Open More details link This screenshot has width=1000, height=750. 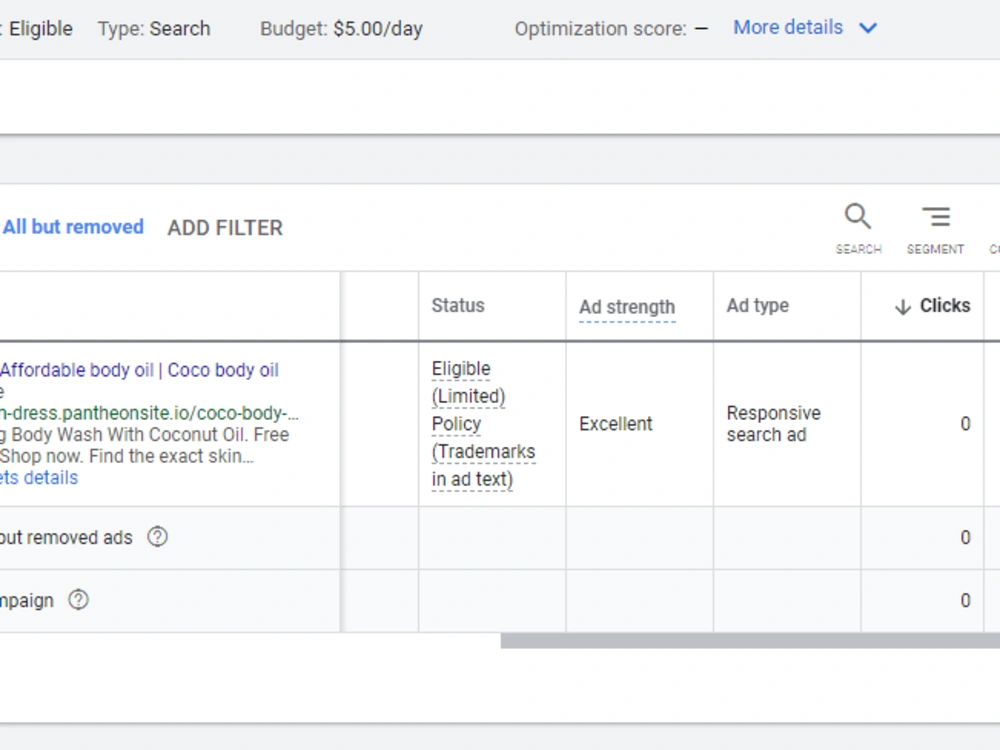tap(788, 27)
